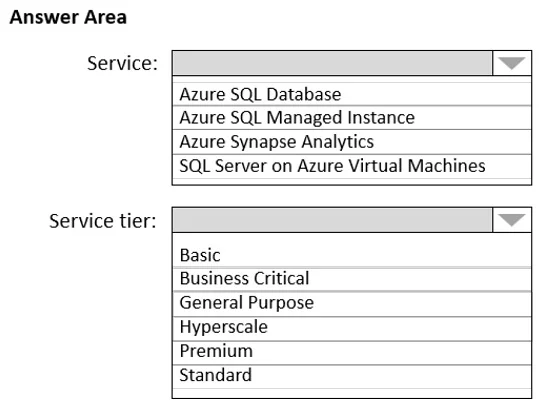Click blank row above Azure SQL Database

point(352,79)
